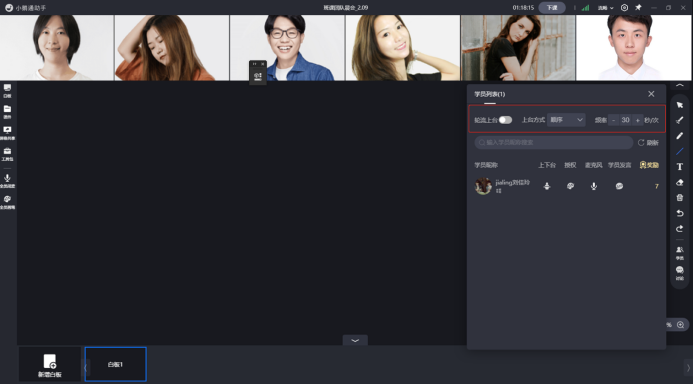Open the courseware folder icon in left sidebar
This screenshot has height=385, width=693.
pyautogui.click(x=8, y=111)
